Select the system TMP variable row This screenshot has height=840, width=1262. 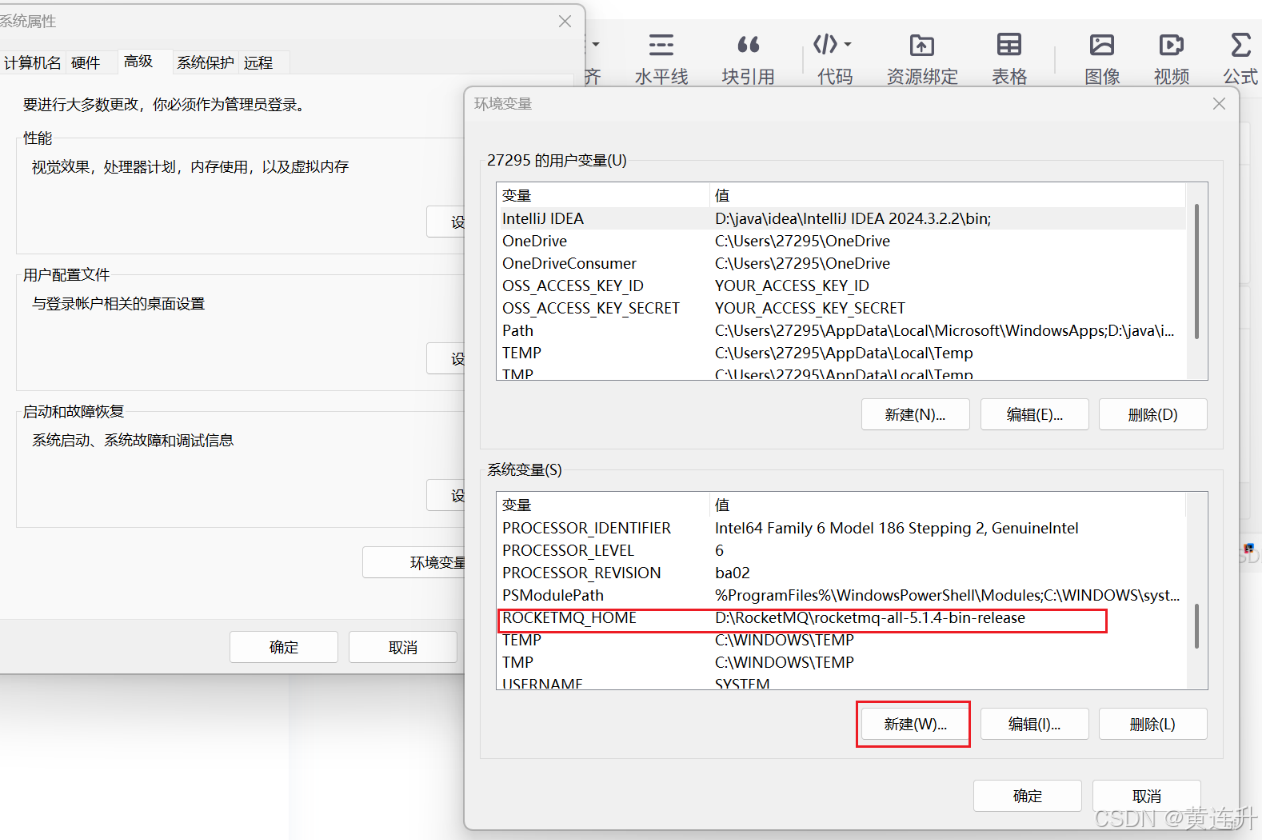click(842, 662)
